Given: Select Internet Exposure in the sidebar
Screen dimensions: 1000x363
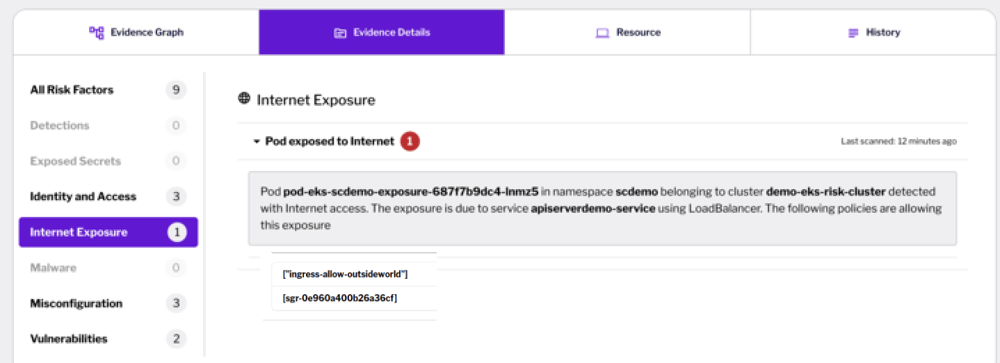Looking at the screenshot, I should click(x=108, y=232).
